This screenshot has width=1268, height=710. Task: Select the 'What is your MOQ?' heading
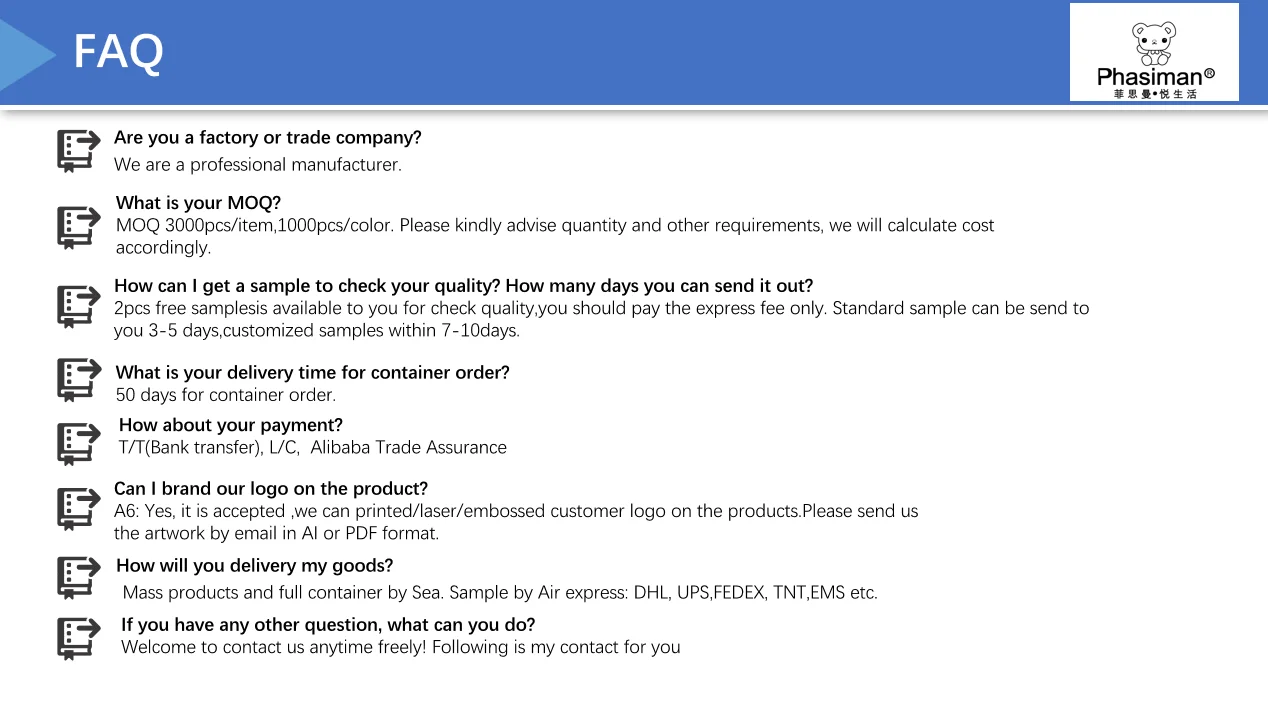click(x=198, y=203)
